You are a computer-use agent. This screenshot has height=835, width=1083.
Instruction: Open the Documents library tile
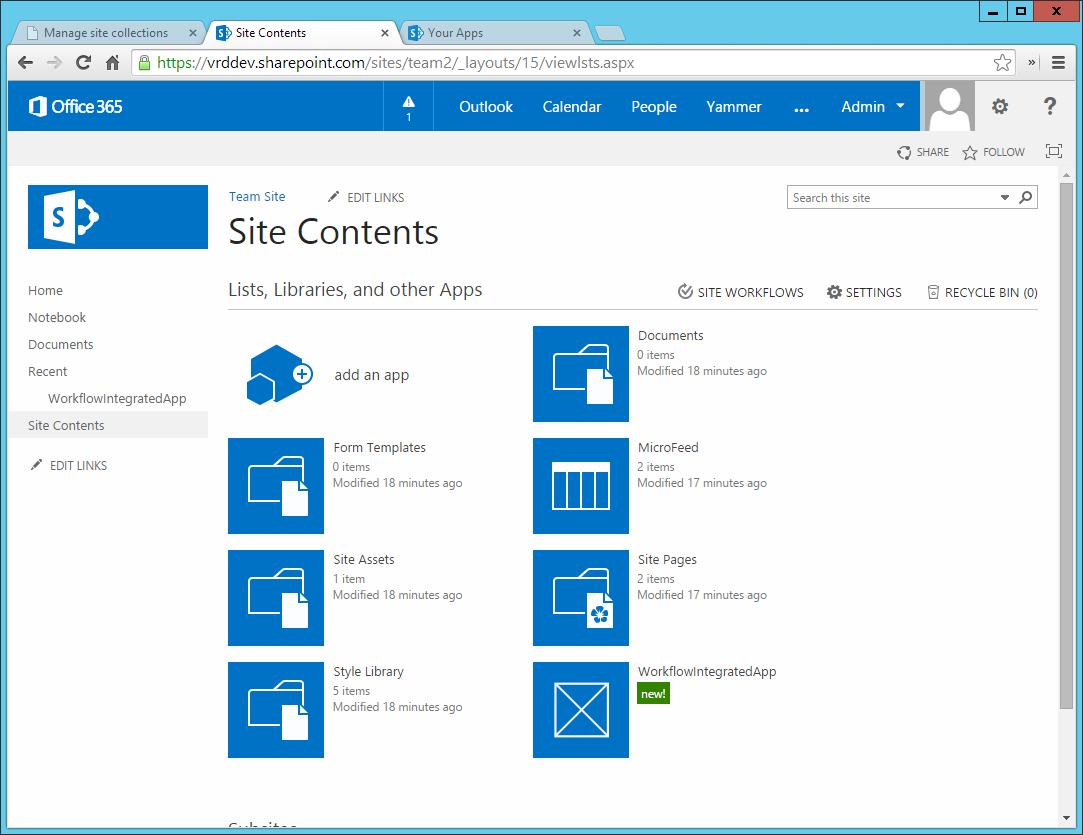581,374
